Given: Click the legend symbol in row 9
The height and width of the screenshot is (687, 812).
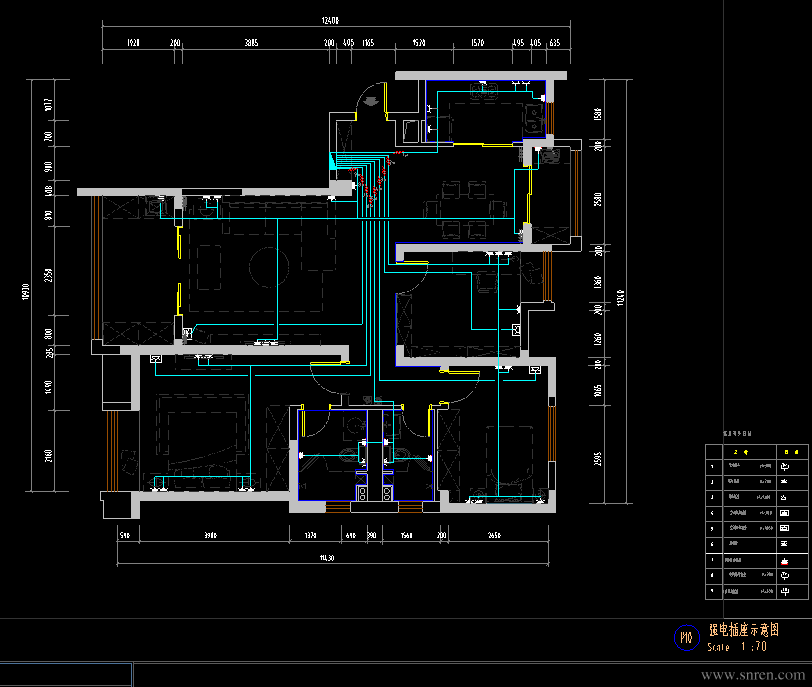Looking at the screenshot, I should coord(785,591).
